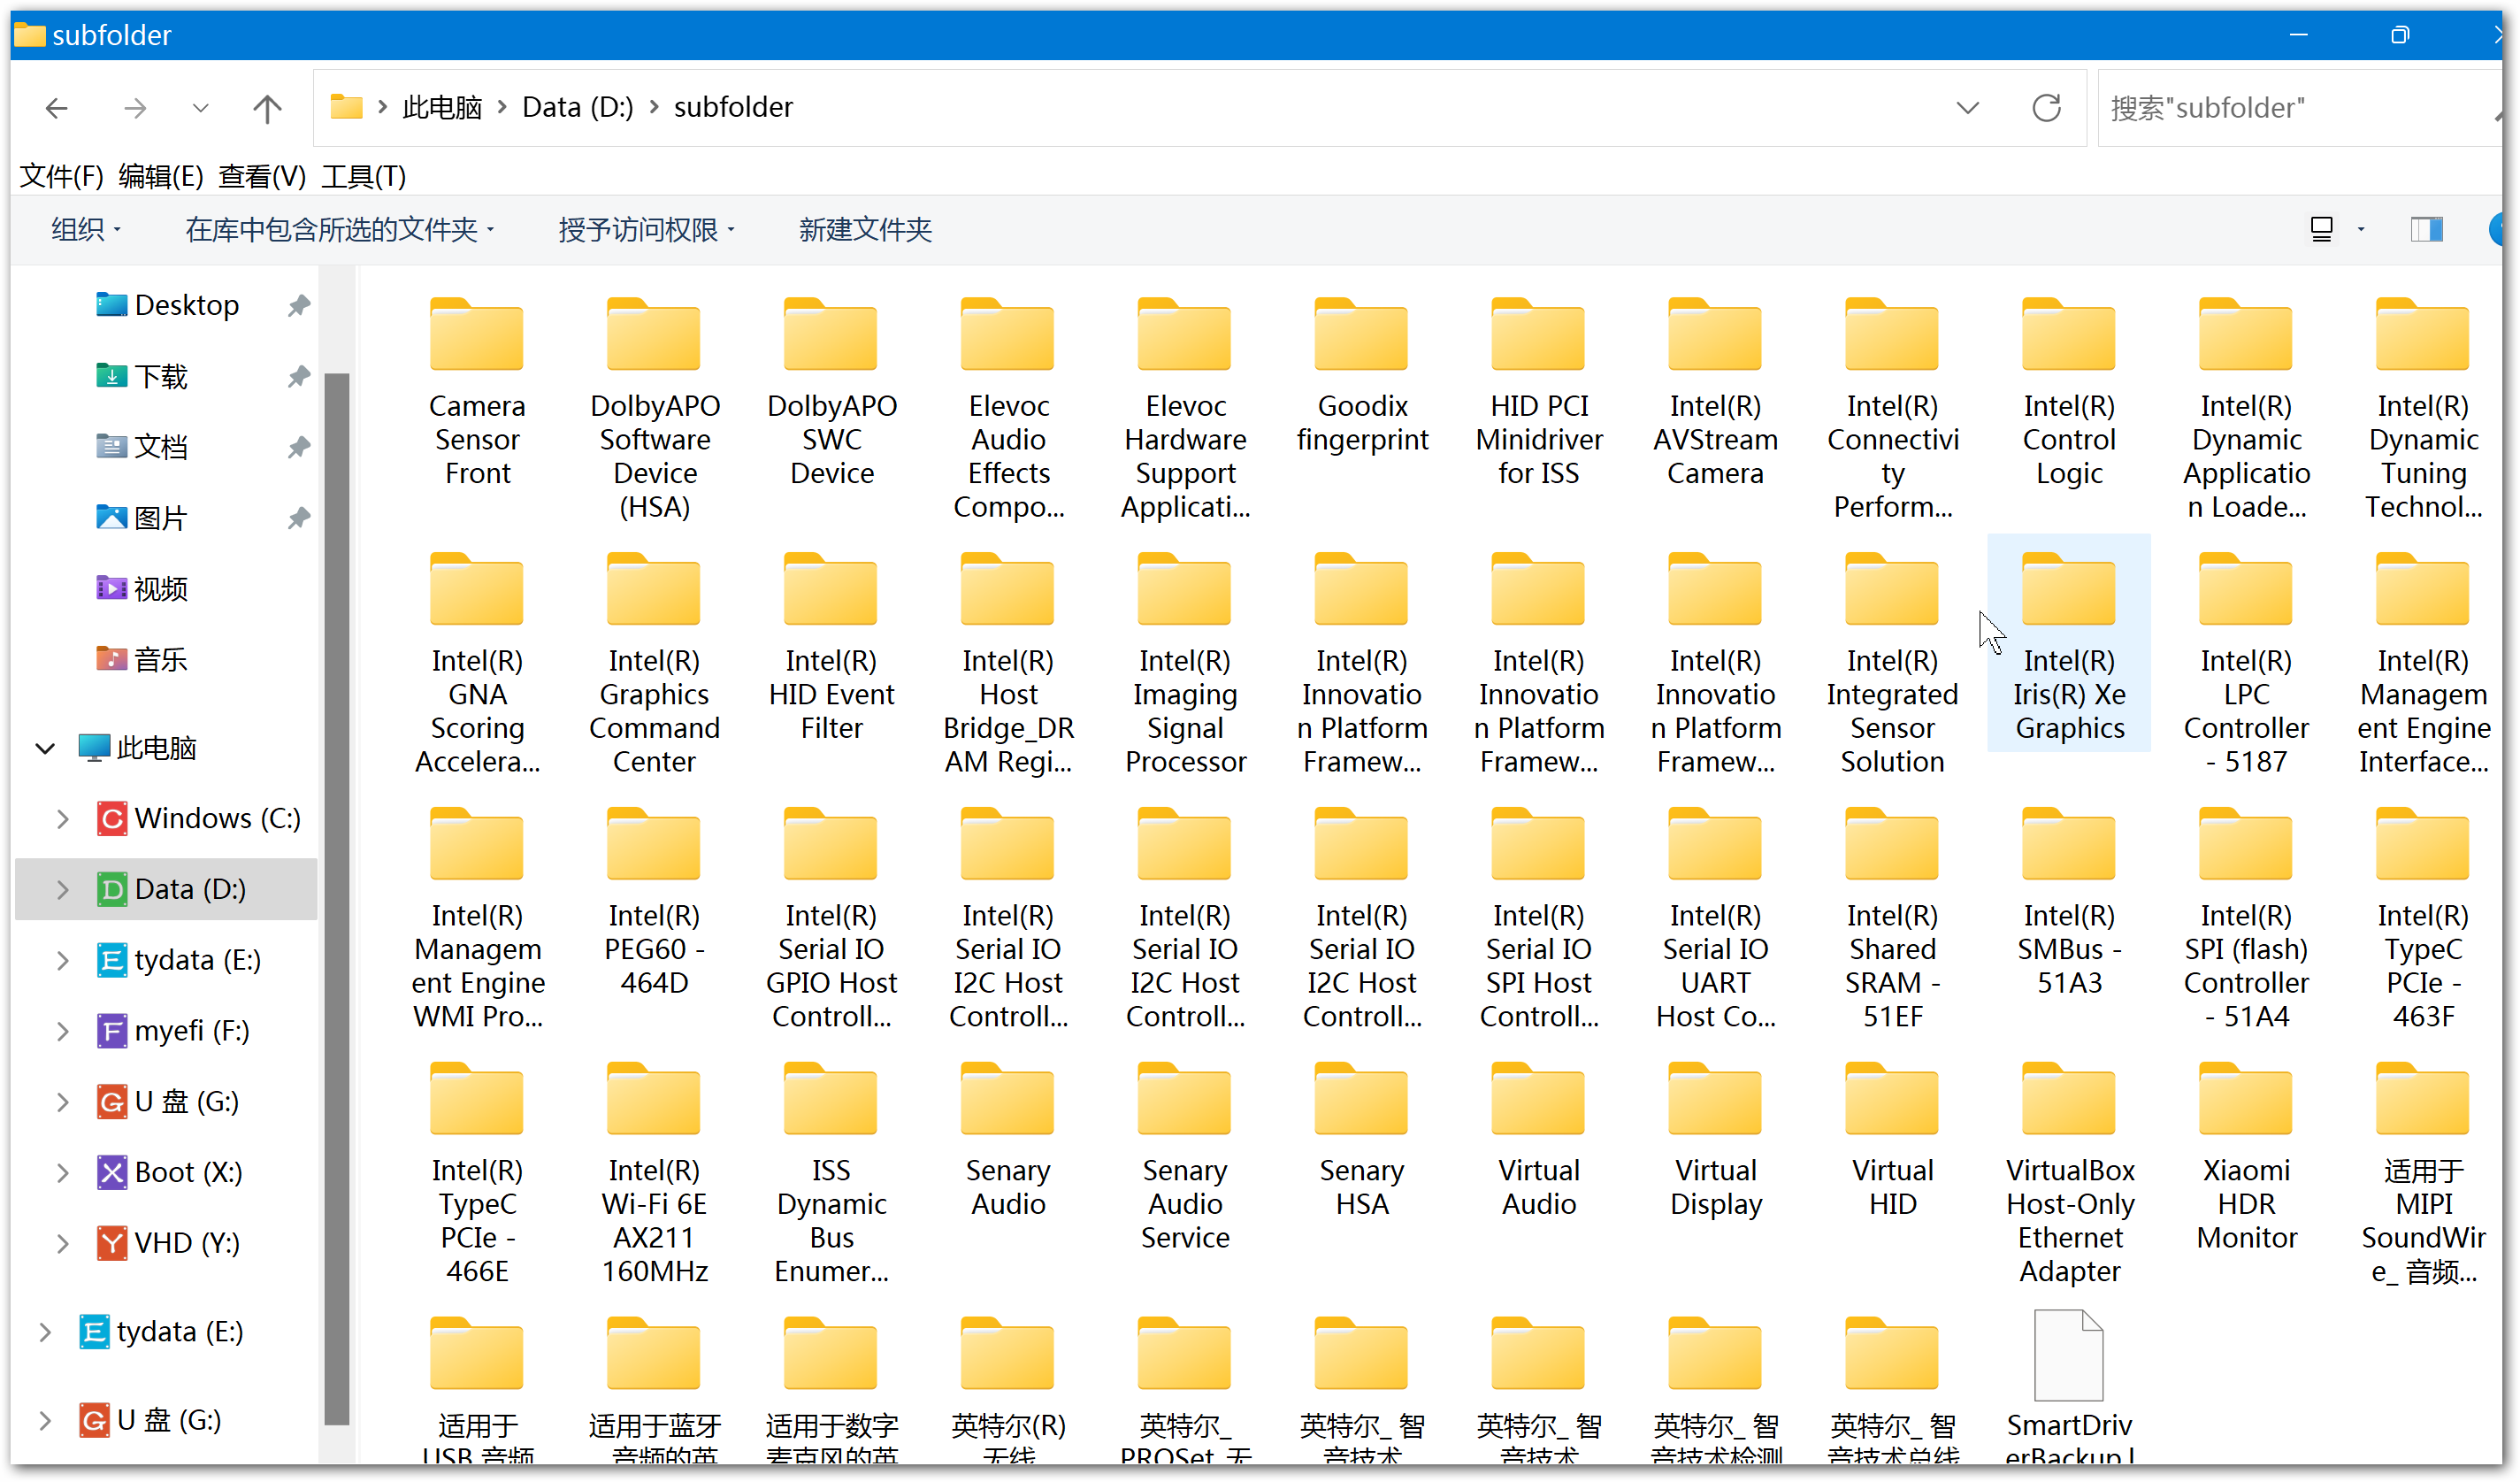Select Intel(R) Graphics Command Center folder
The image size is (2520, 1482).
pyautogui.click(x=654, y=665)
